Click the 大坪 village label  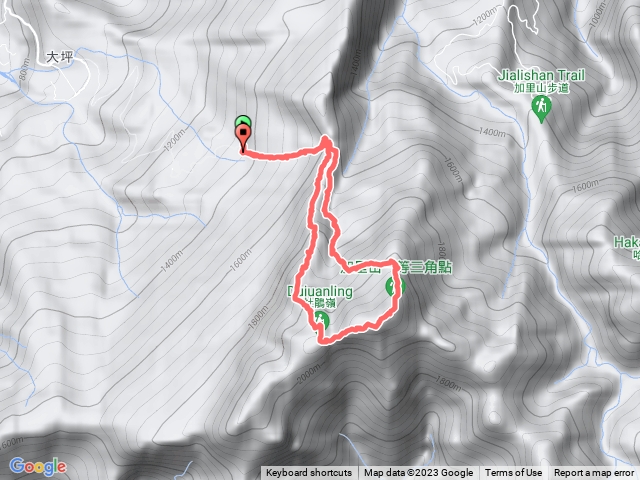[x=60, y=57]
